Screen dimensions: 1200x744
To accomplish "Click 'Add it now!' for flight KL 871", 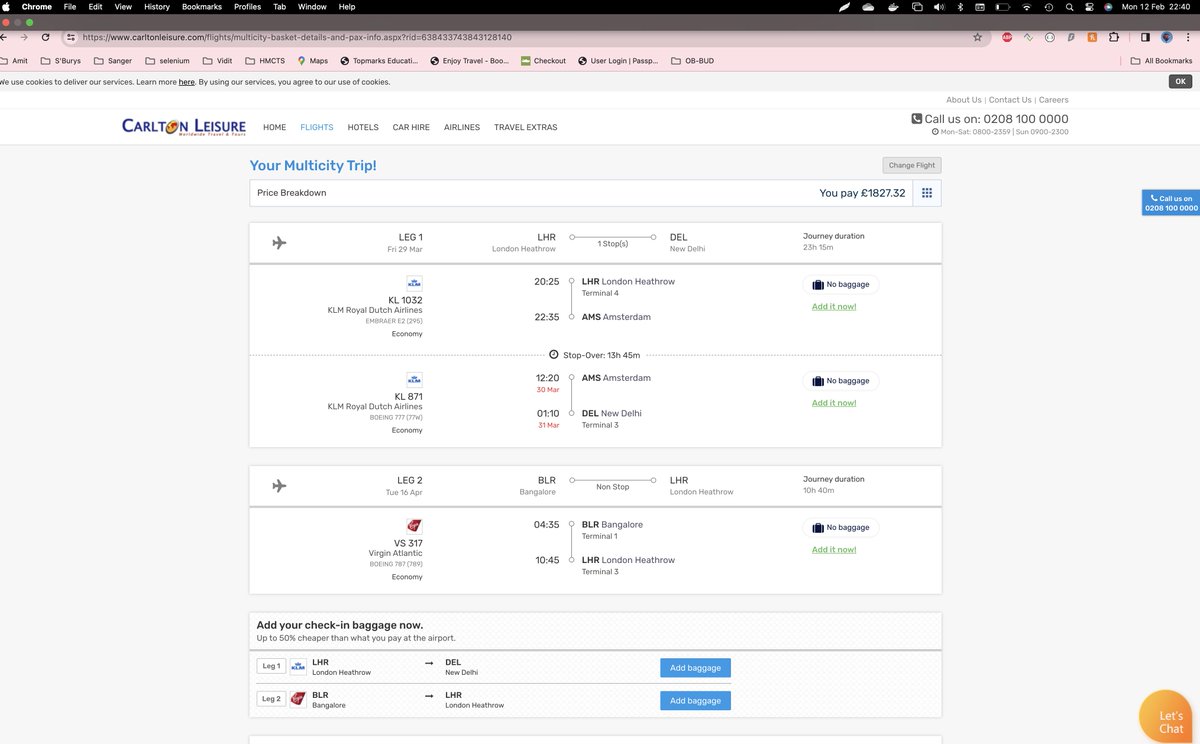I will tap(834, 403).
